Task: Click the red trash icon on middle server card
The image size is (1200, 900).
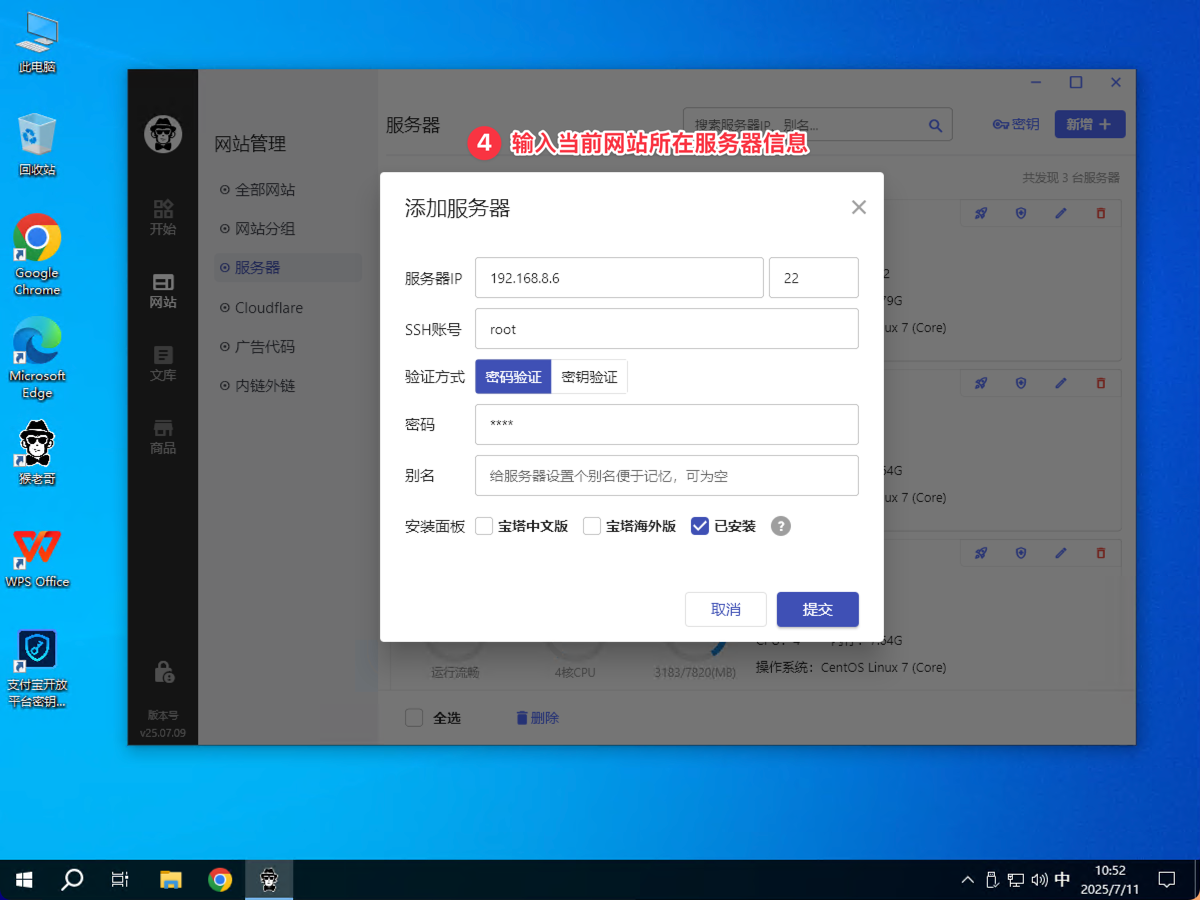Action: pos(1101,383)
